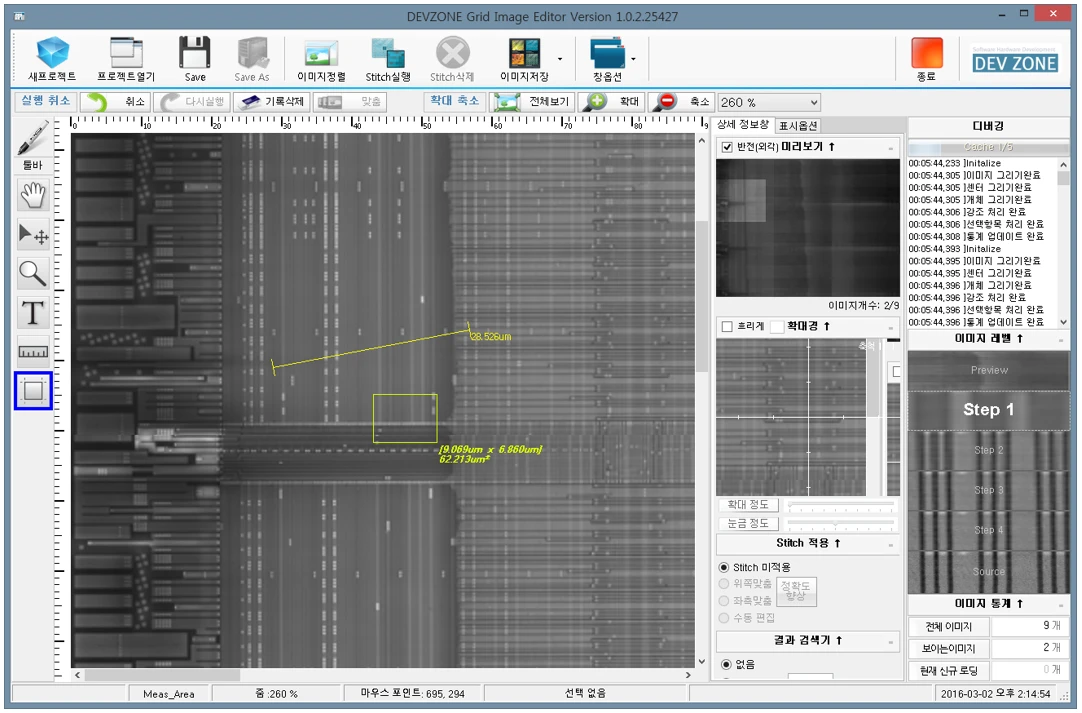Select the arrow move tool
The width and height of the screenshot is (1082, 713).
click(x=32, y=235)
